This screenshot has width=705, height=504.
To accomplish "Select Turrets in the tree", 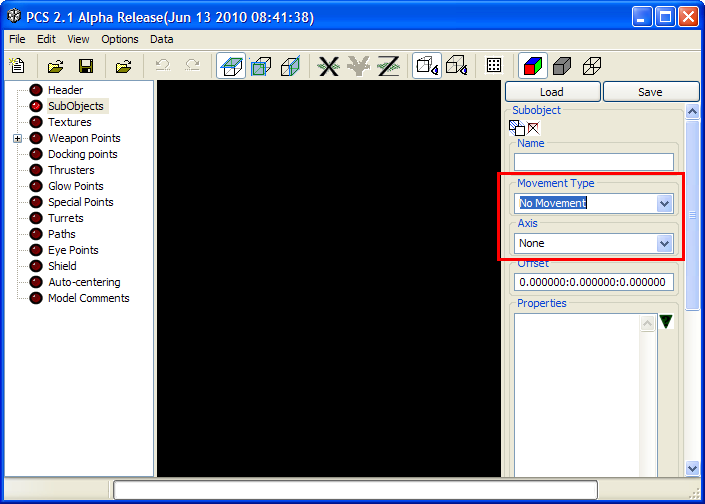I will point(66,218).
